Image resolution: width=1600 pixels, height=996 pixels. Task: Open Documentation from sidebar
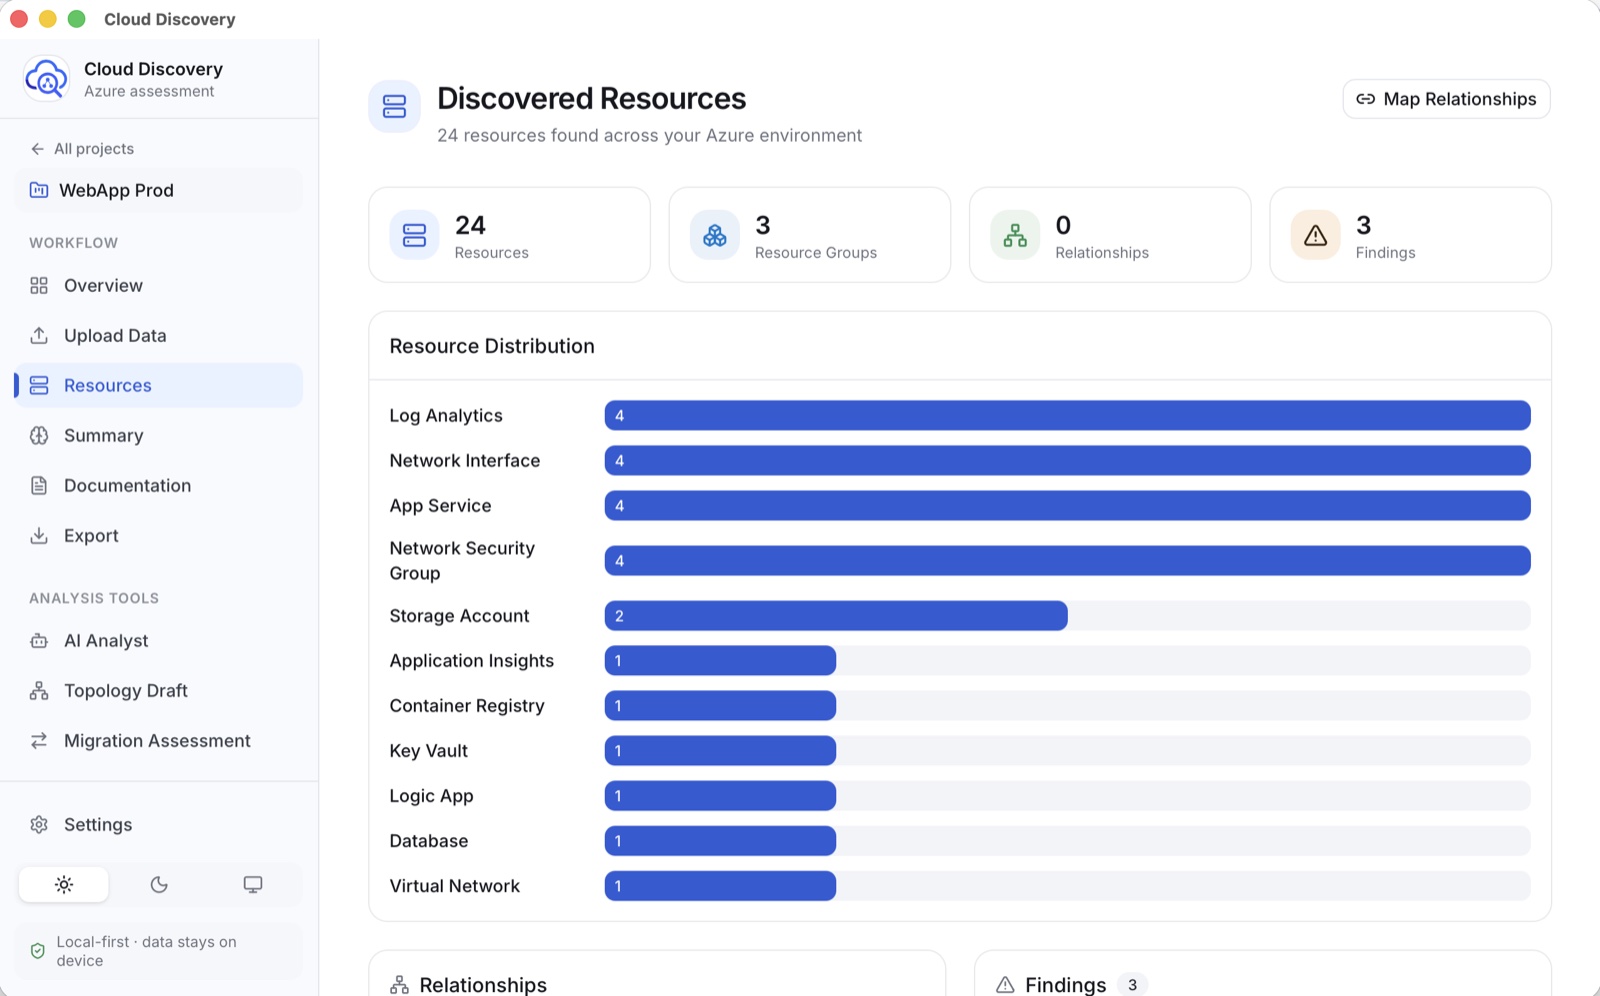coord(159,486)
